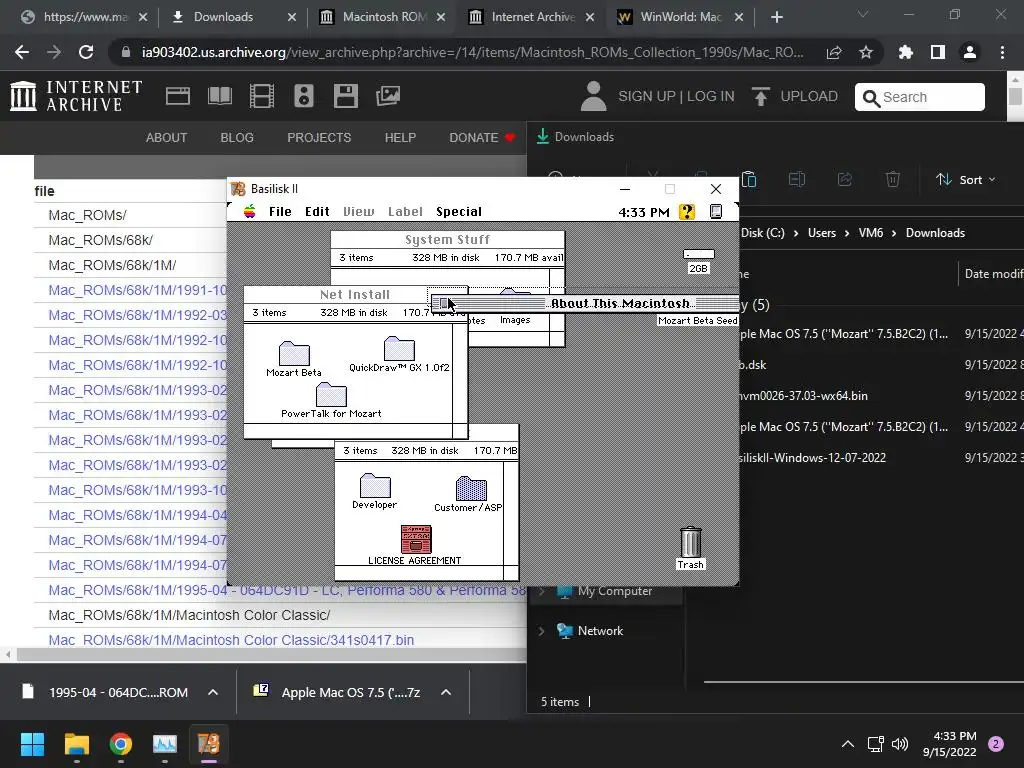
Task: Click the Balloon Help question mark icon
Action: [x=686, y=212]
